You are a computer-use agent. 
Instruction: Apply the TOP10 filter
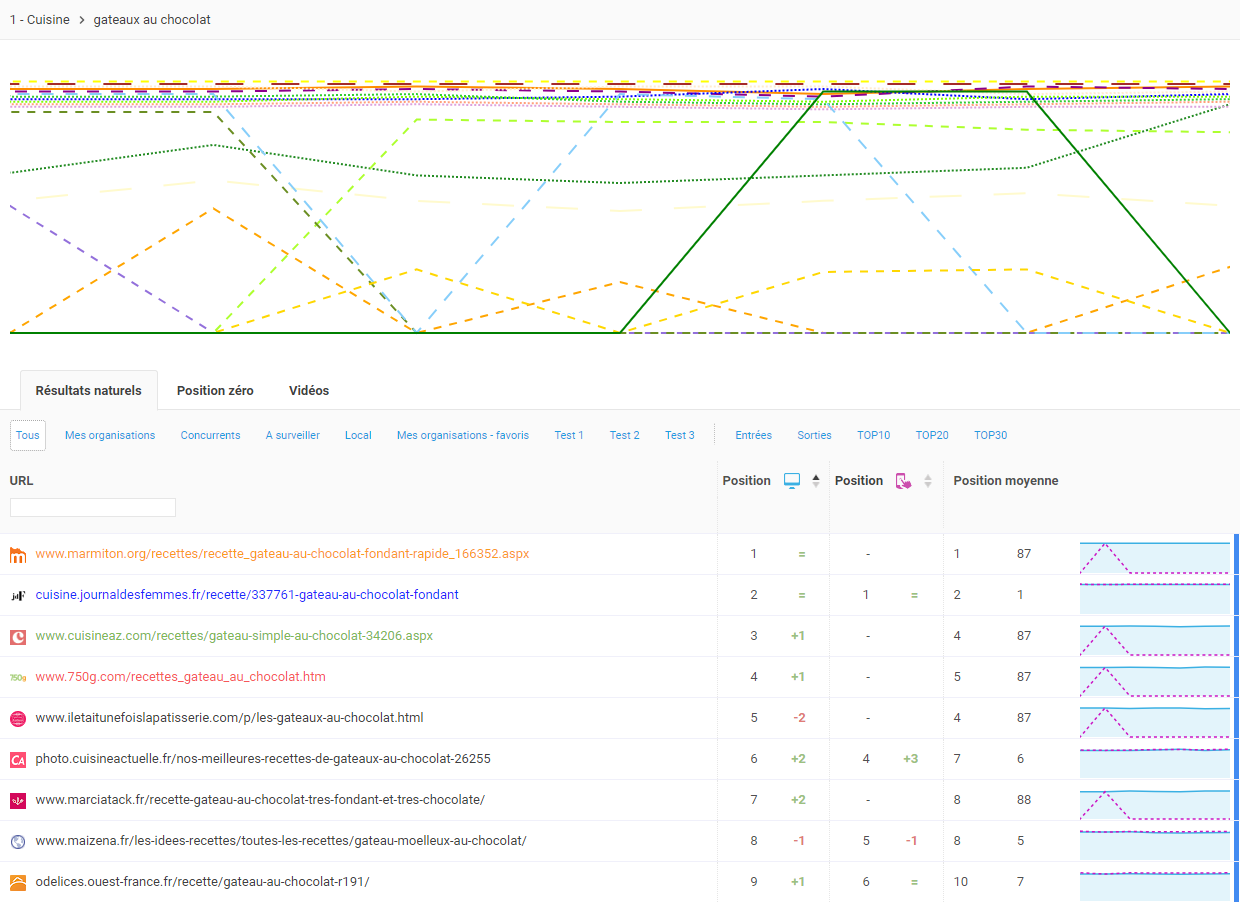873,435
